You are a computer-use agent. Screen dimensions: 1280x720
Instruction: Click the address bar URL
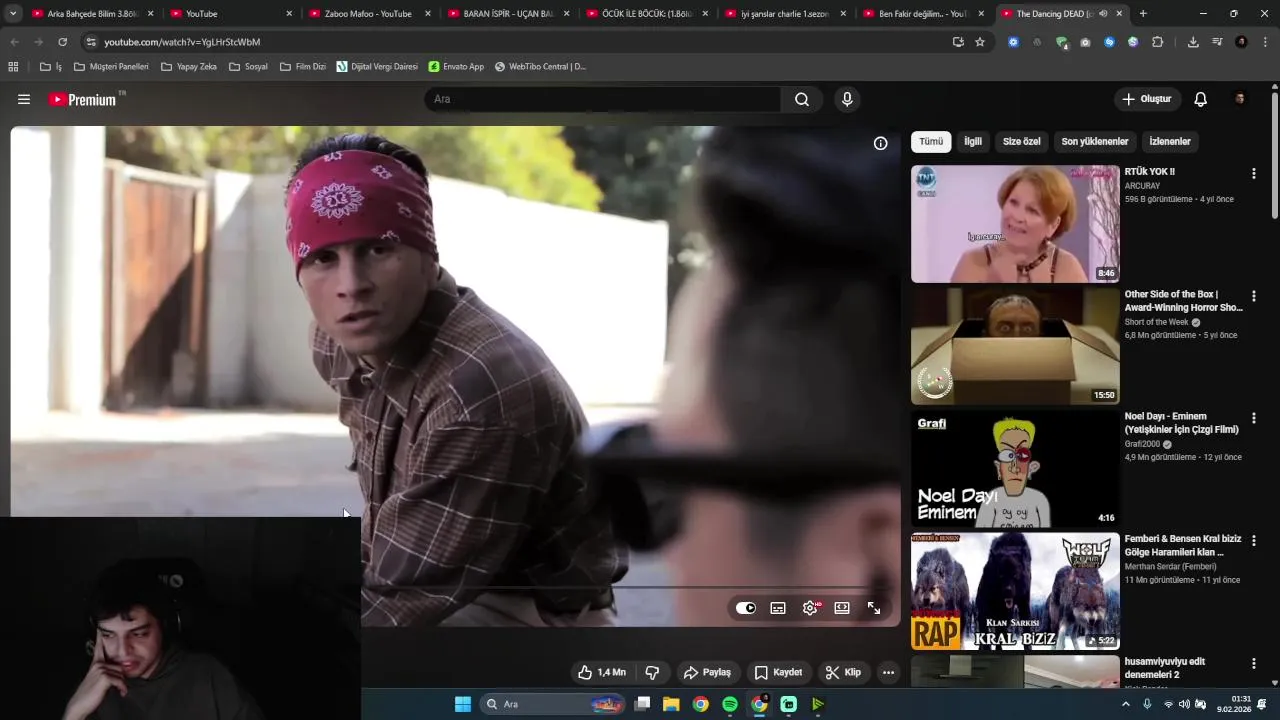point(182,42)
